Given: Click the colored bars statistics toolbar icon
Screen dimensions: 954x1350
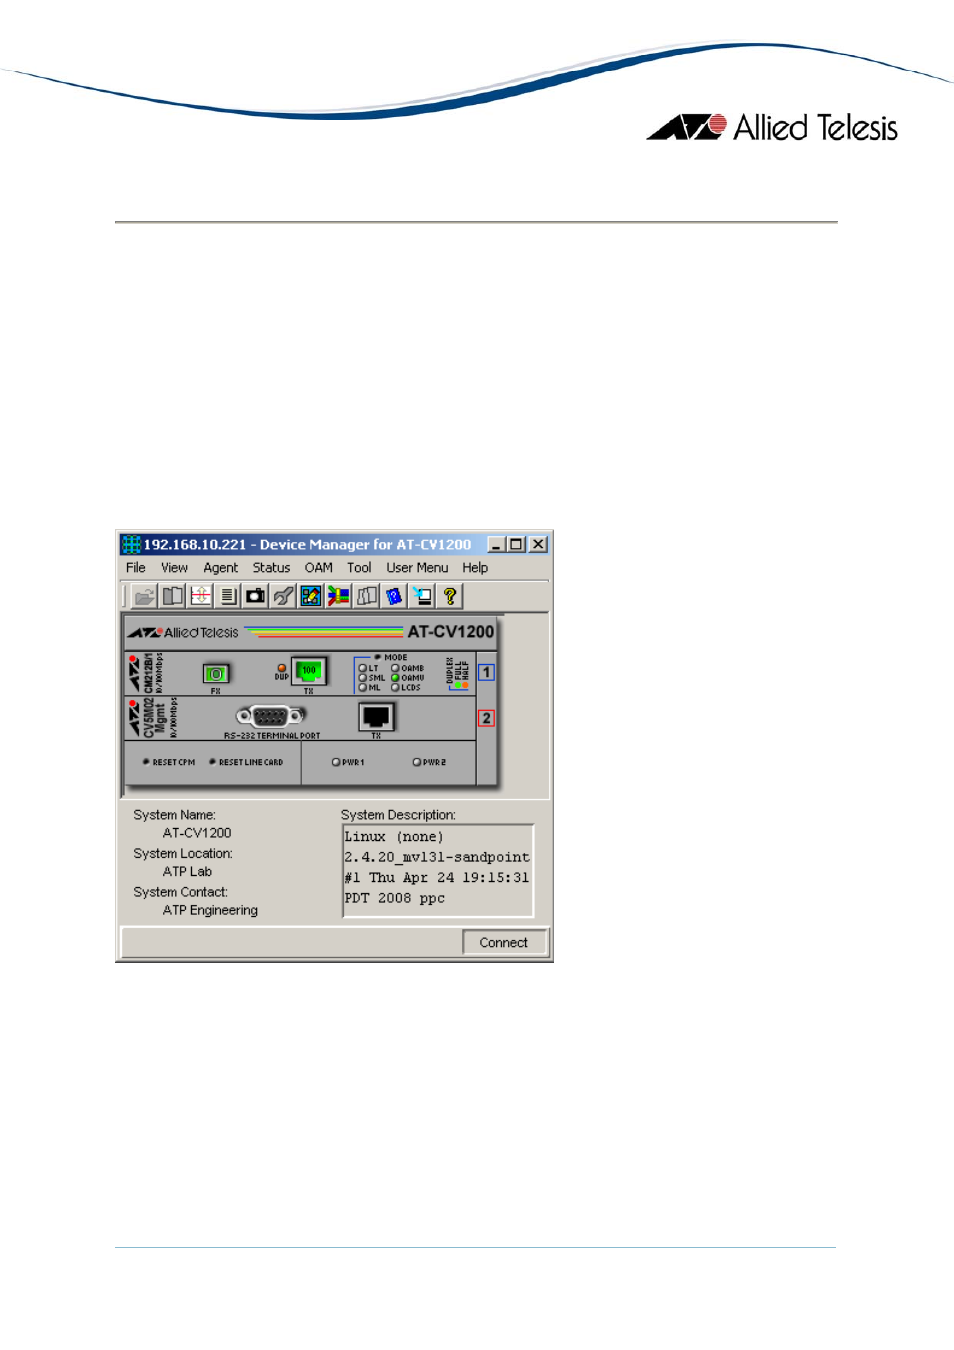Looking at the screenshot, I should tap(339, 597).
